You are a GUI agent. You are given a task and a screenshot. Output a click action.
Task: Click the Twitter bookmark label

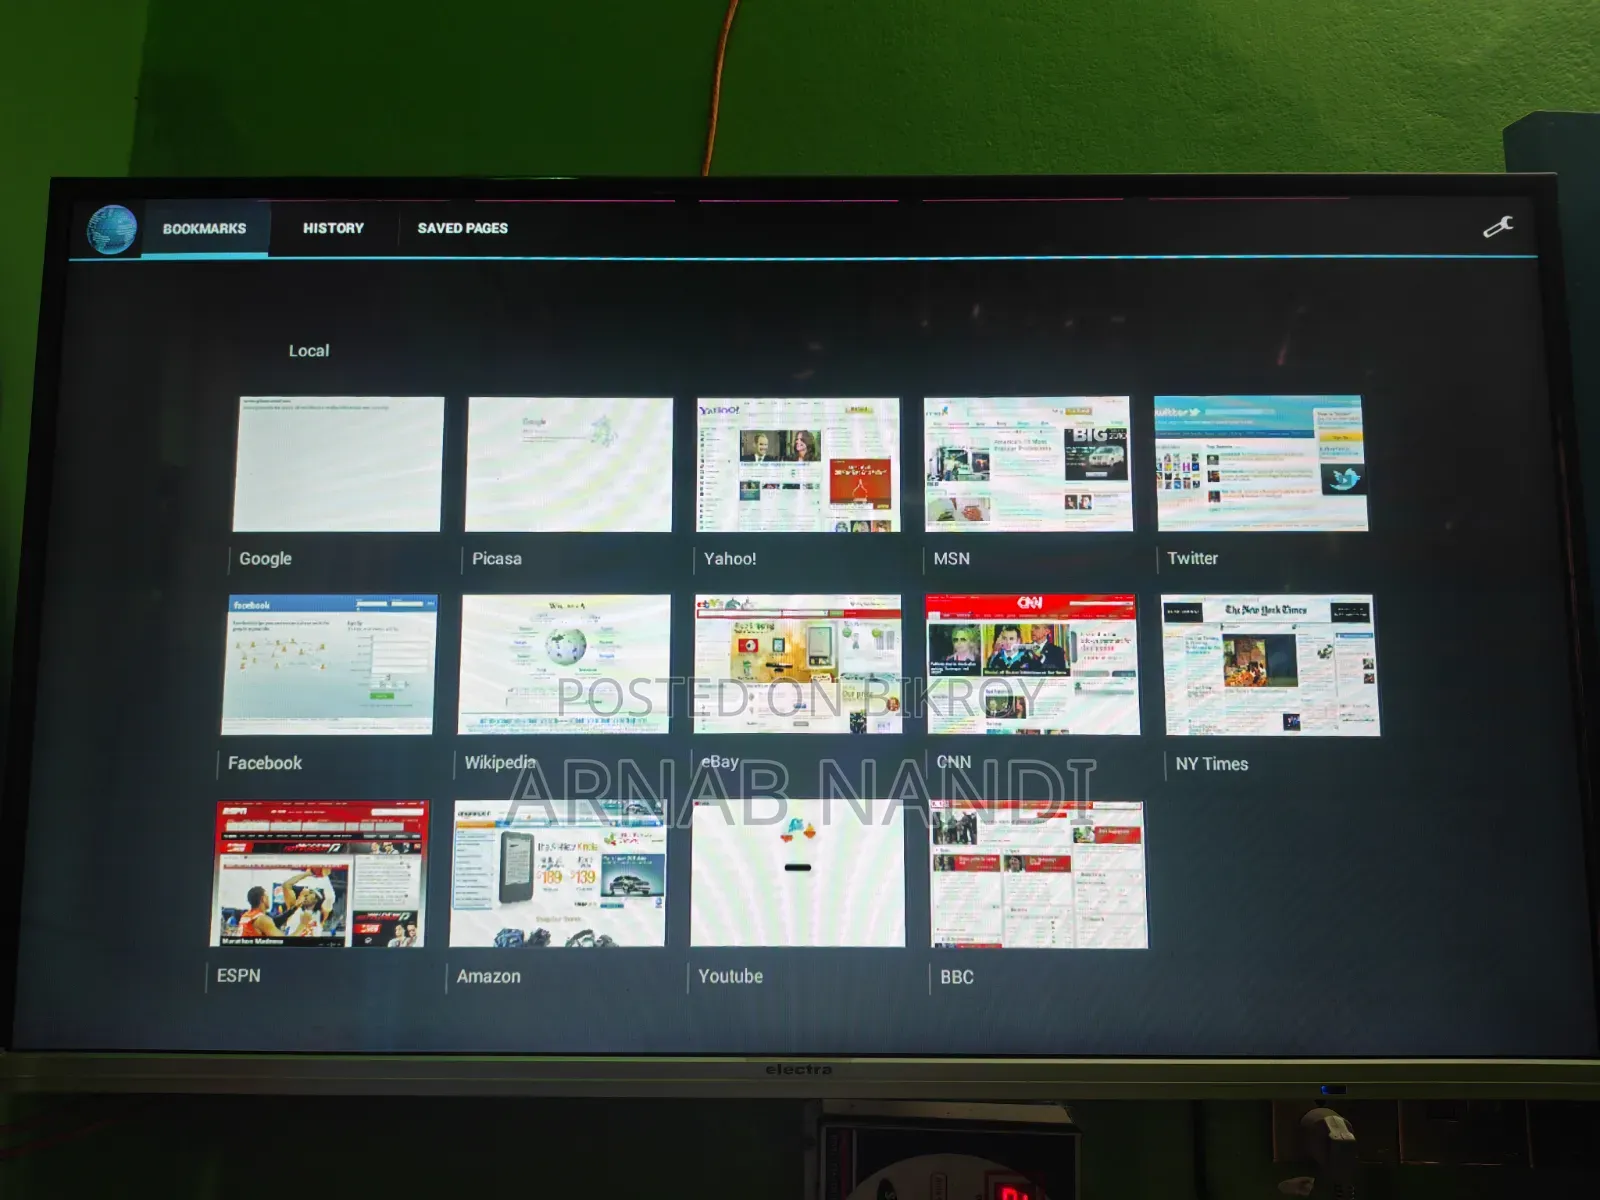(x=1192, y=559)
